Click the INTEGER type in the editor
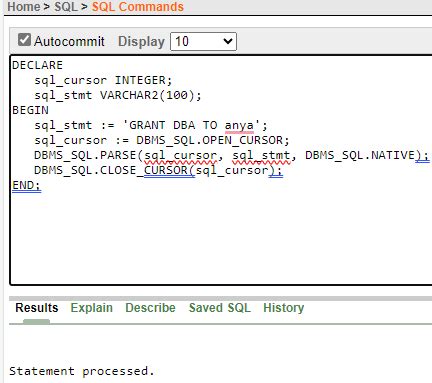Screen dimensions: 432x383 click(140, 80)
